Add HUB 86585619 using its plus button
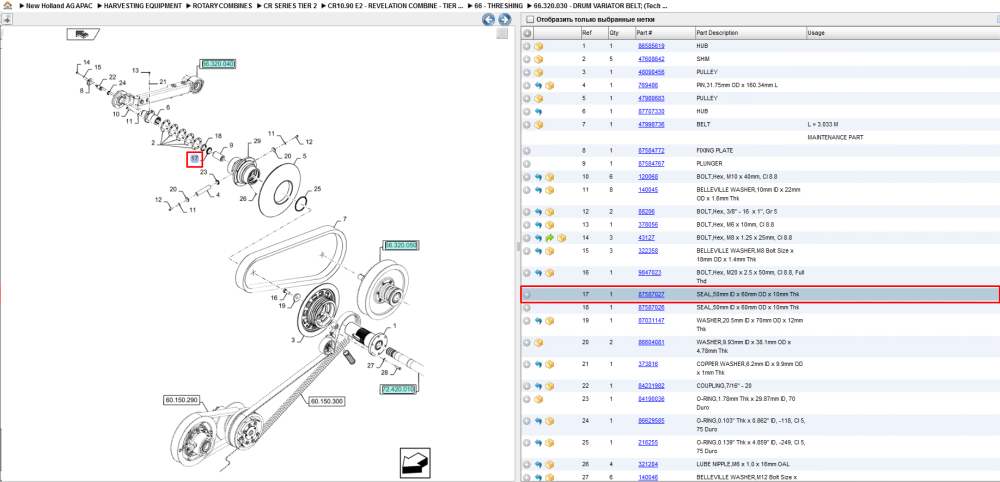Viewport: 1000px width, 482px height. tap(527, 47)
